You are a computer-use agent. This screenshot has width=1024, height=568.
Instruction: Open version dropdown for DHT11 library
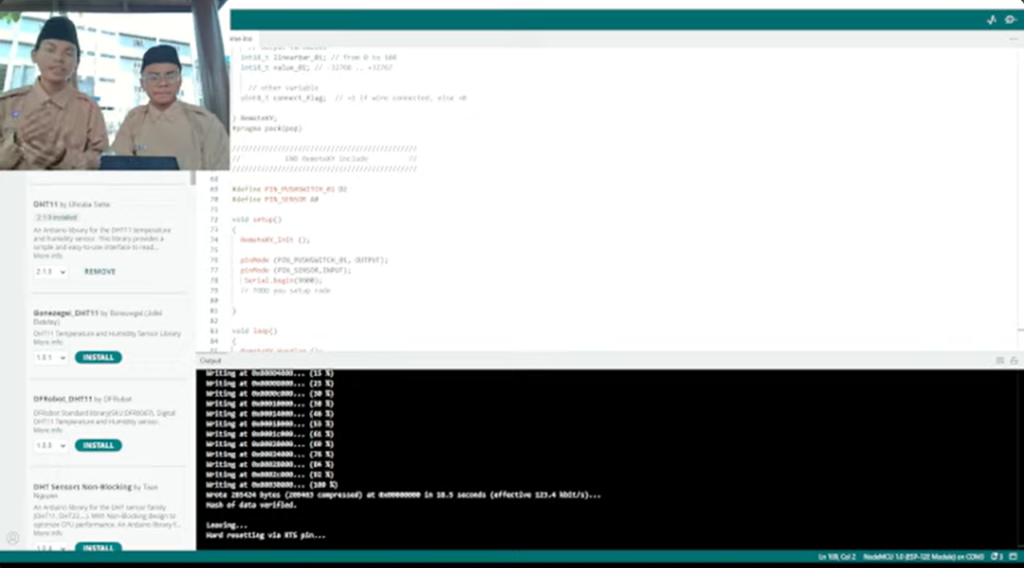click(x=50, y=272)
